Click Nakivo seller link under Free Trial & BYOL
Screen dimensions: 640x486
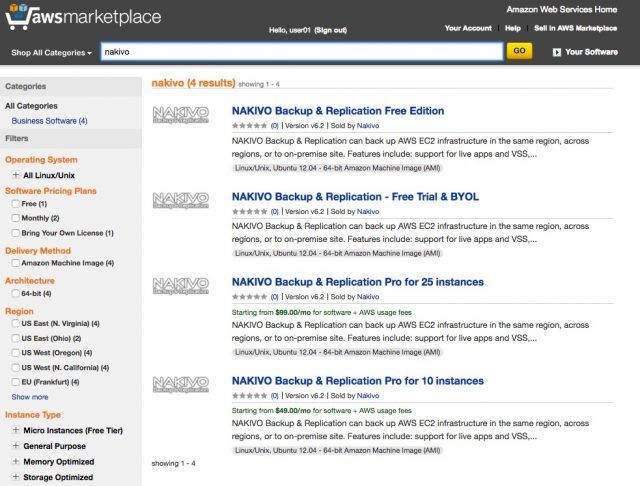368,211
